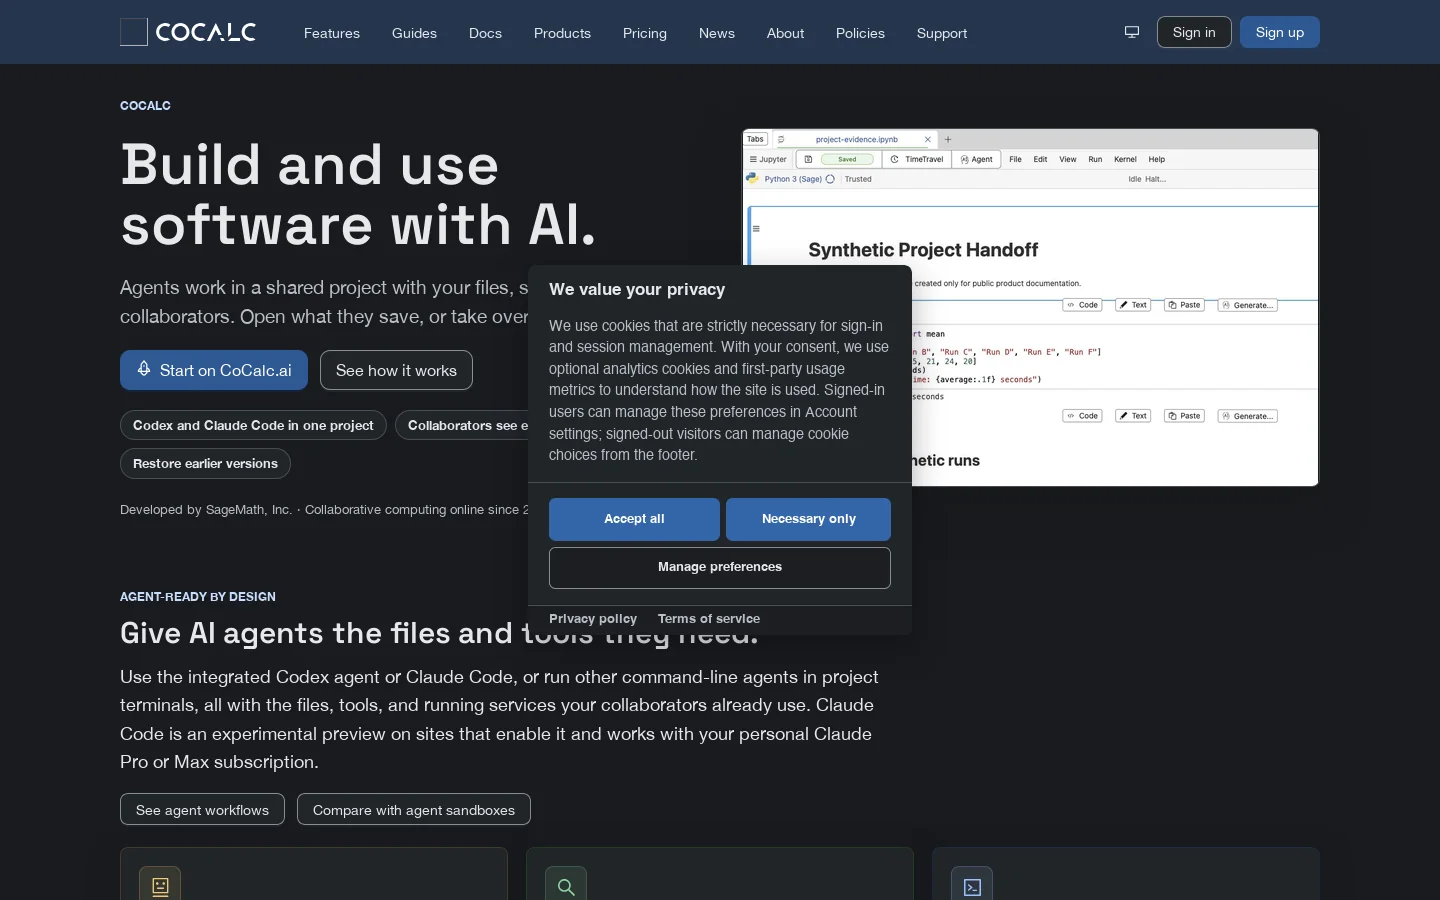The height and width of the screenshot is (900, 1440).
Task: Click the CoCalc logo in the header
Action: [188, 32]
